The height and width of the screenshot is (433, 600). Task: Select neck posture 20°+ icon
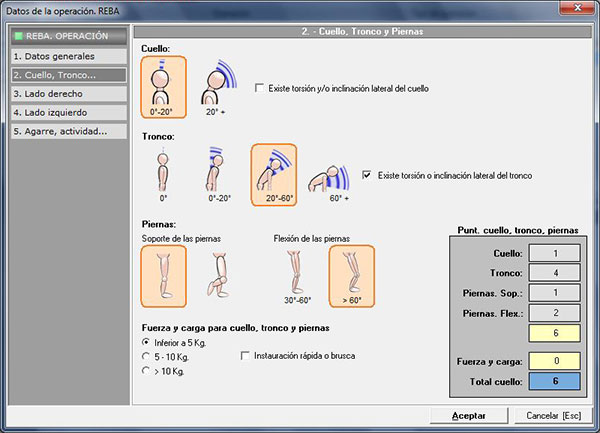[218, 87]
